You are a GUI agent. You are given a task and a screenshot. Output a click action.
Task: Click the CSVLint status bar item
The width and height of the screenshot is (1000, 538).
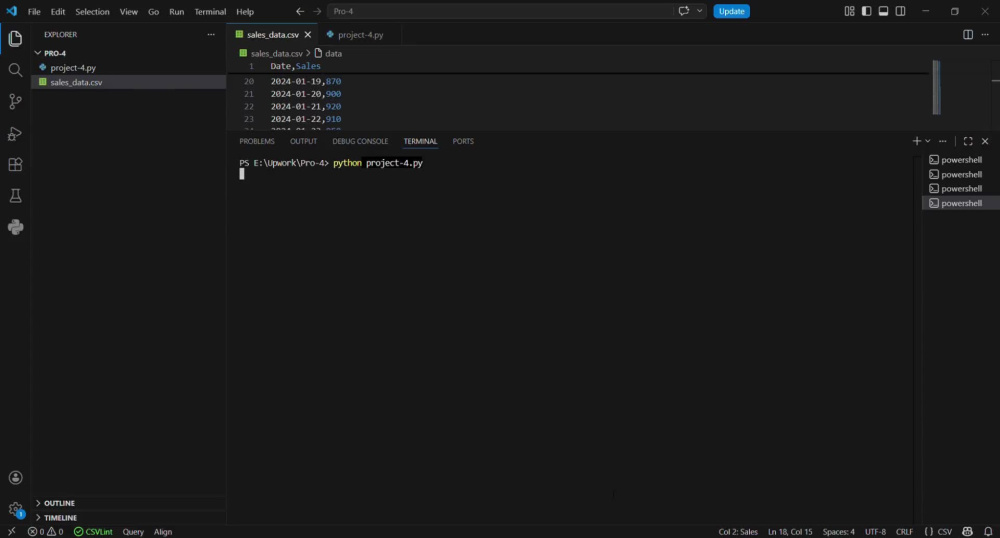pyautogui.click(x=92, y=532)
